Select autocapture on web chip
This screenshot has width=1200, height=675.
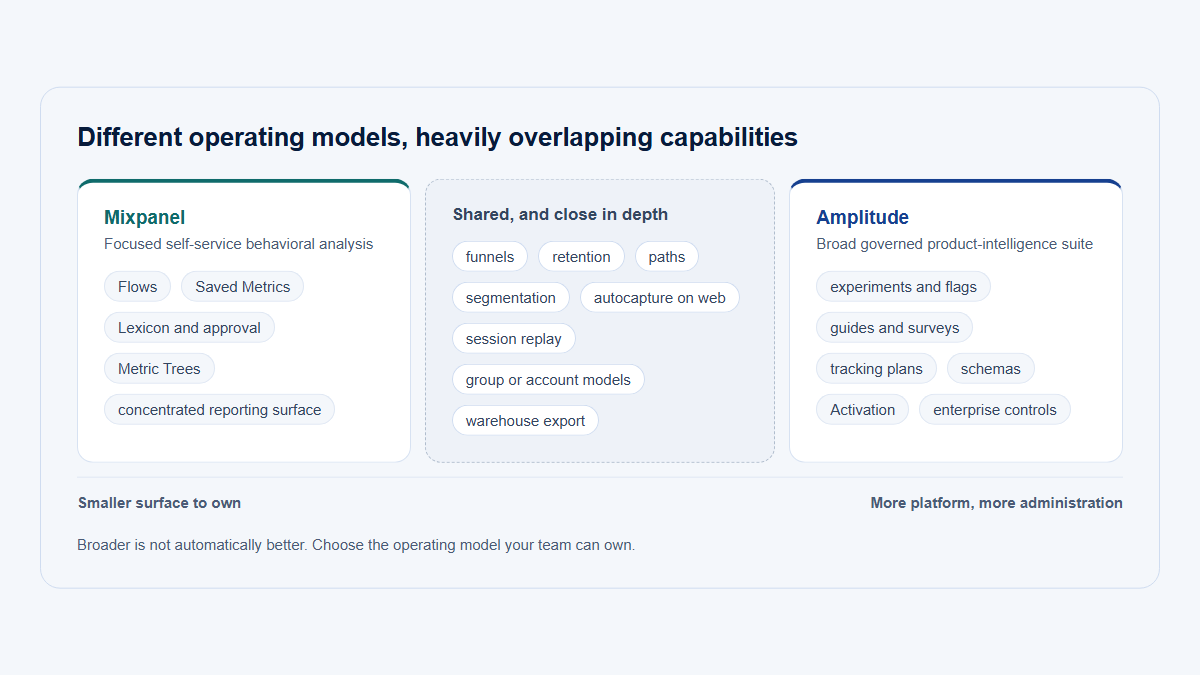click(660, 298)
